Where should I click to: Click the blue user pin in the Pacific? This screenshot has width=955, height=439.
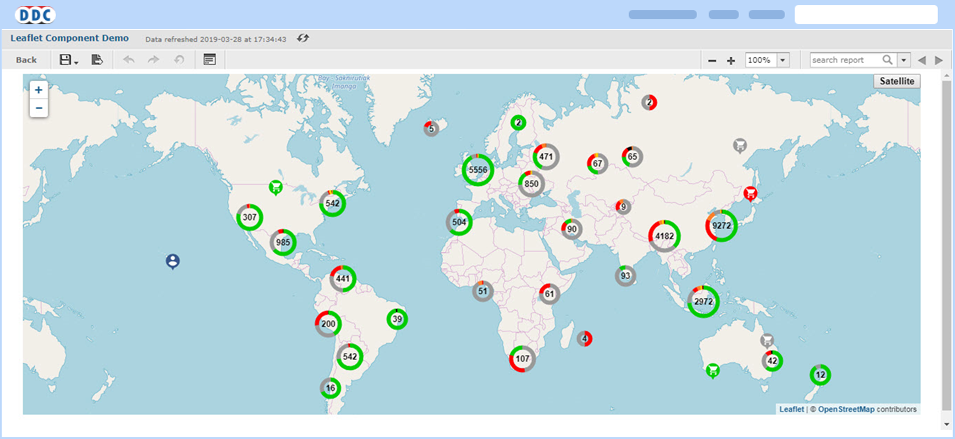coord(173,262)
